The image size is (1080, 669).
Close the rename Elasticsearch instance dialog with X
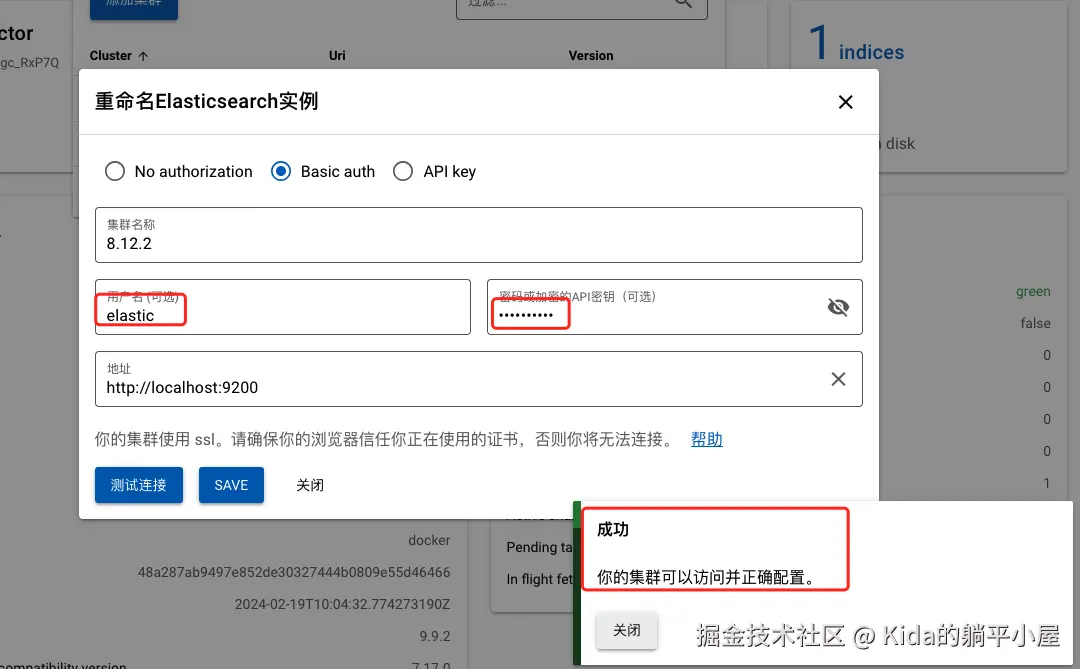[x=845, y=102]
